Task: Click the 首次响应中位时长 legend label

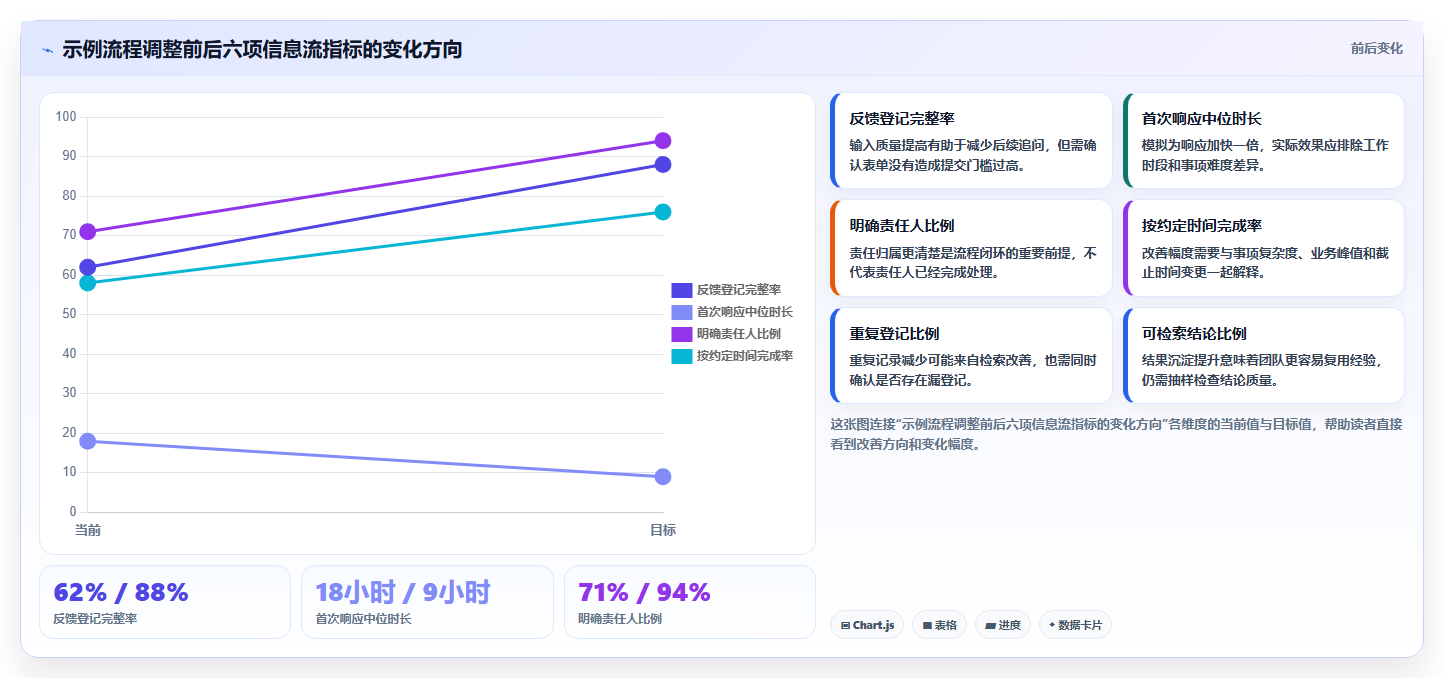Action: (745, 312)
